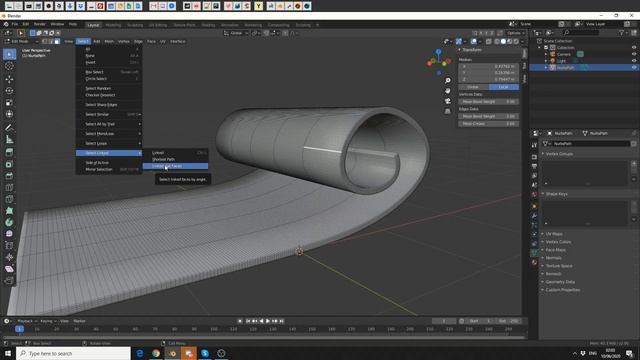Select the Shrink/Fatten tool
640x360 pixels.
9,257
